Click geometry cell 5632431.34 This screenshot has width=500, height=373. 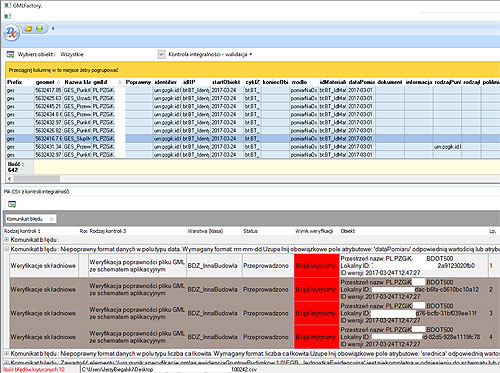(x=48, y=147)
